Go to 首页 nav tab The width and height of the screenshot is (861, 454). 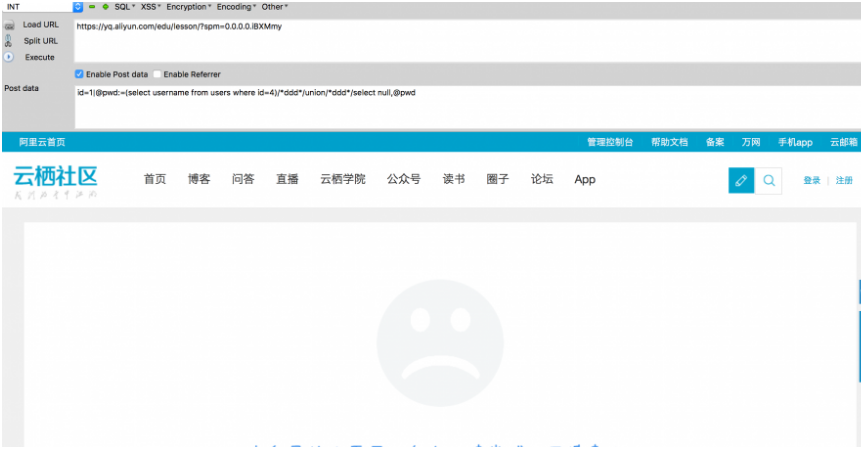(155, 179)
